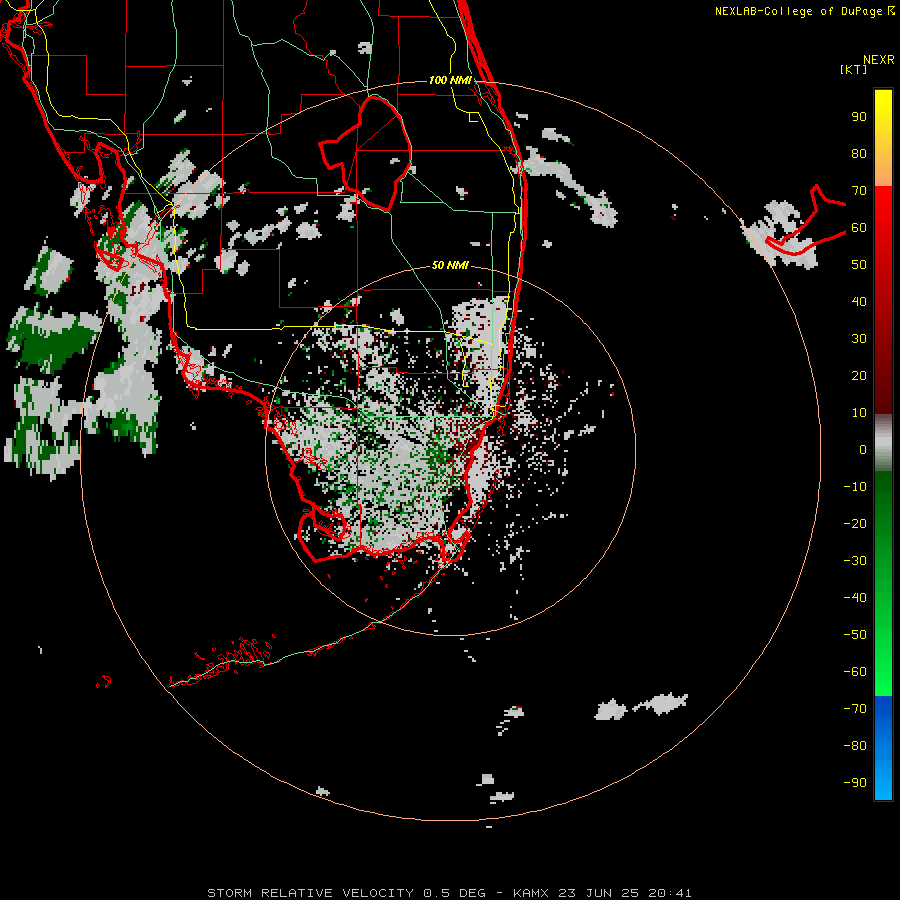
Task: Pick the green segment of the color bar
Action: tap(883, 583)
